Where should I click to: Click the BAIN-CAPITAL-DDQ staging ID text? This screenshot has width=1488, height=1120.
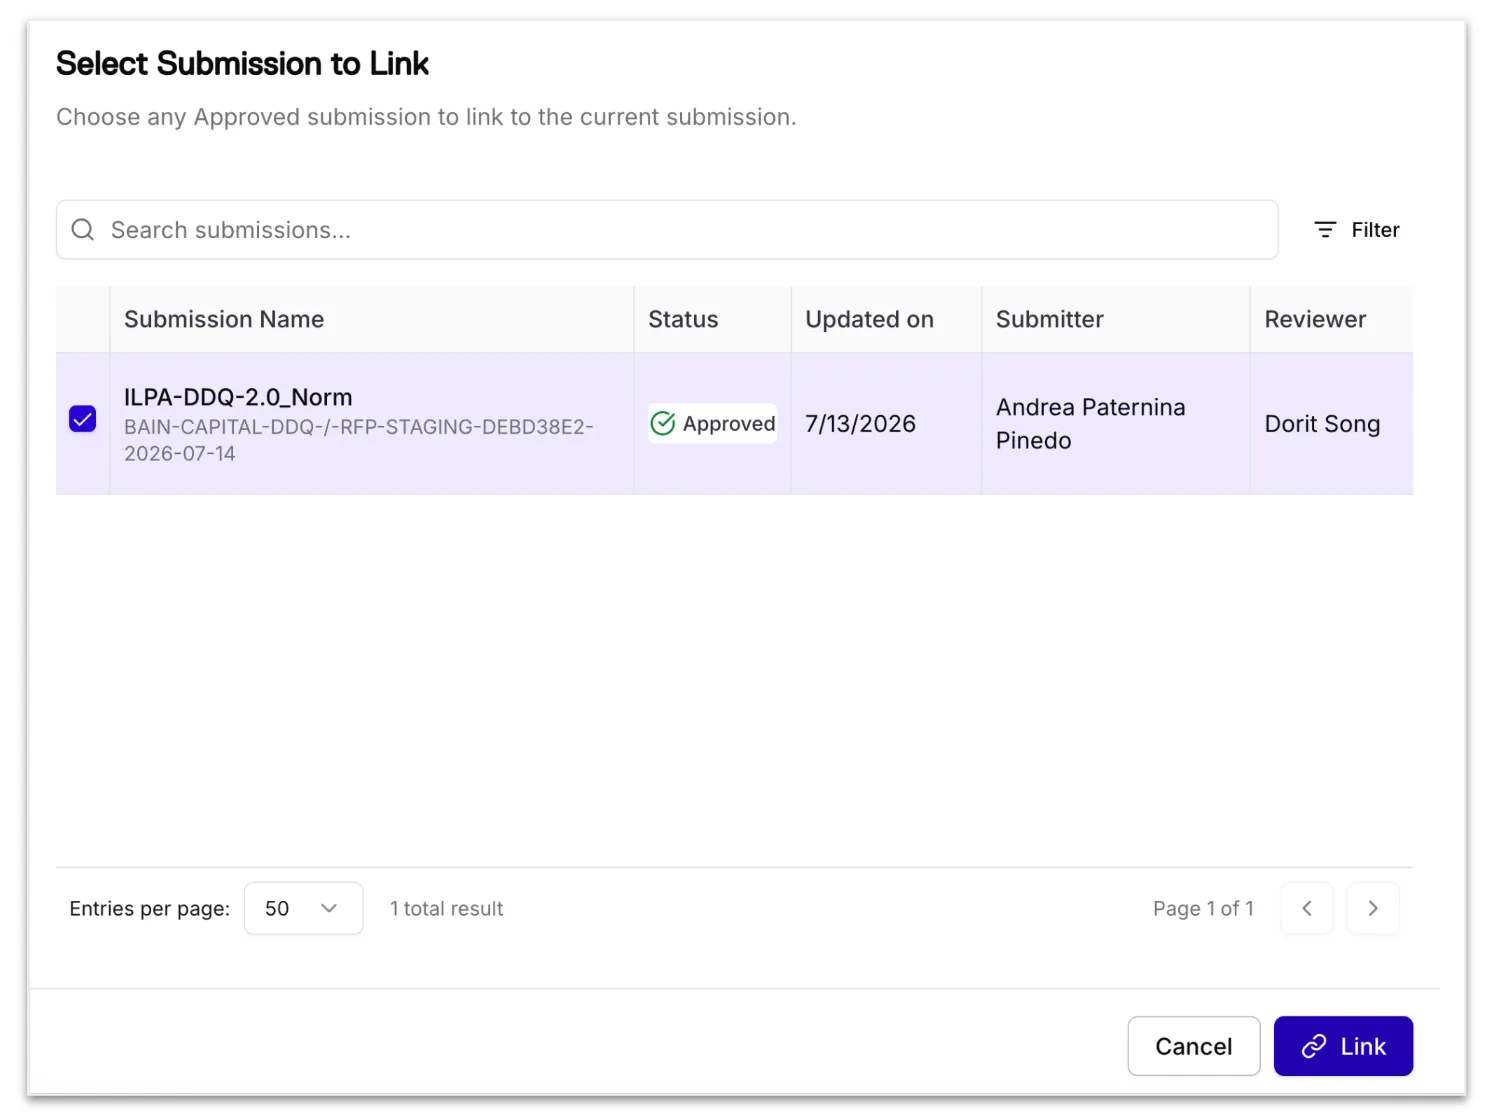click(358, 440)
